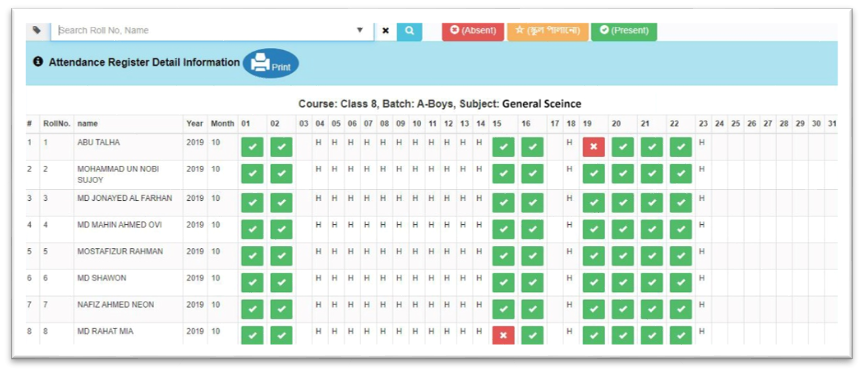Viewport: 863px width, 373px height.
Task: Select the red Absent status button
Action: [x=473, y=31]
